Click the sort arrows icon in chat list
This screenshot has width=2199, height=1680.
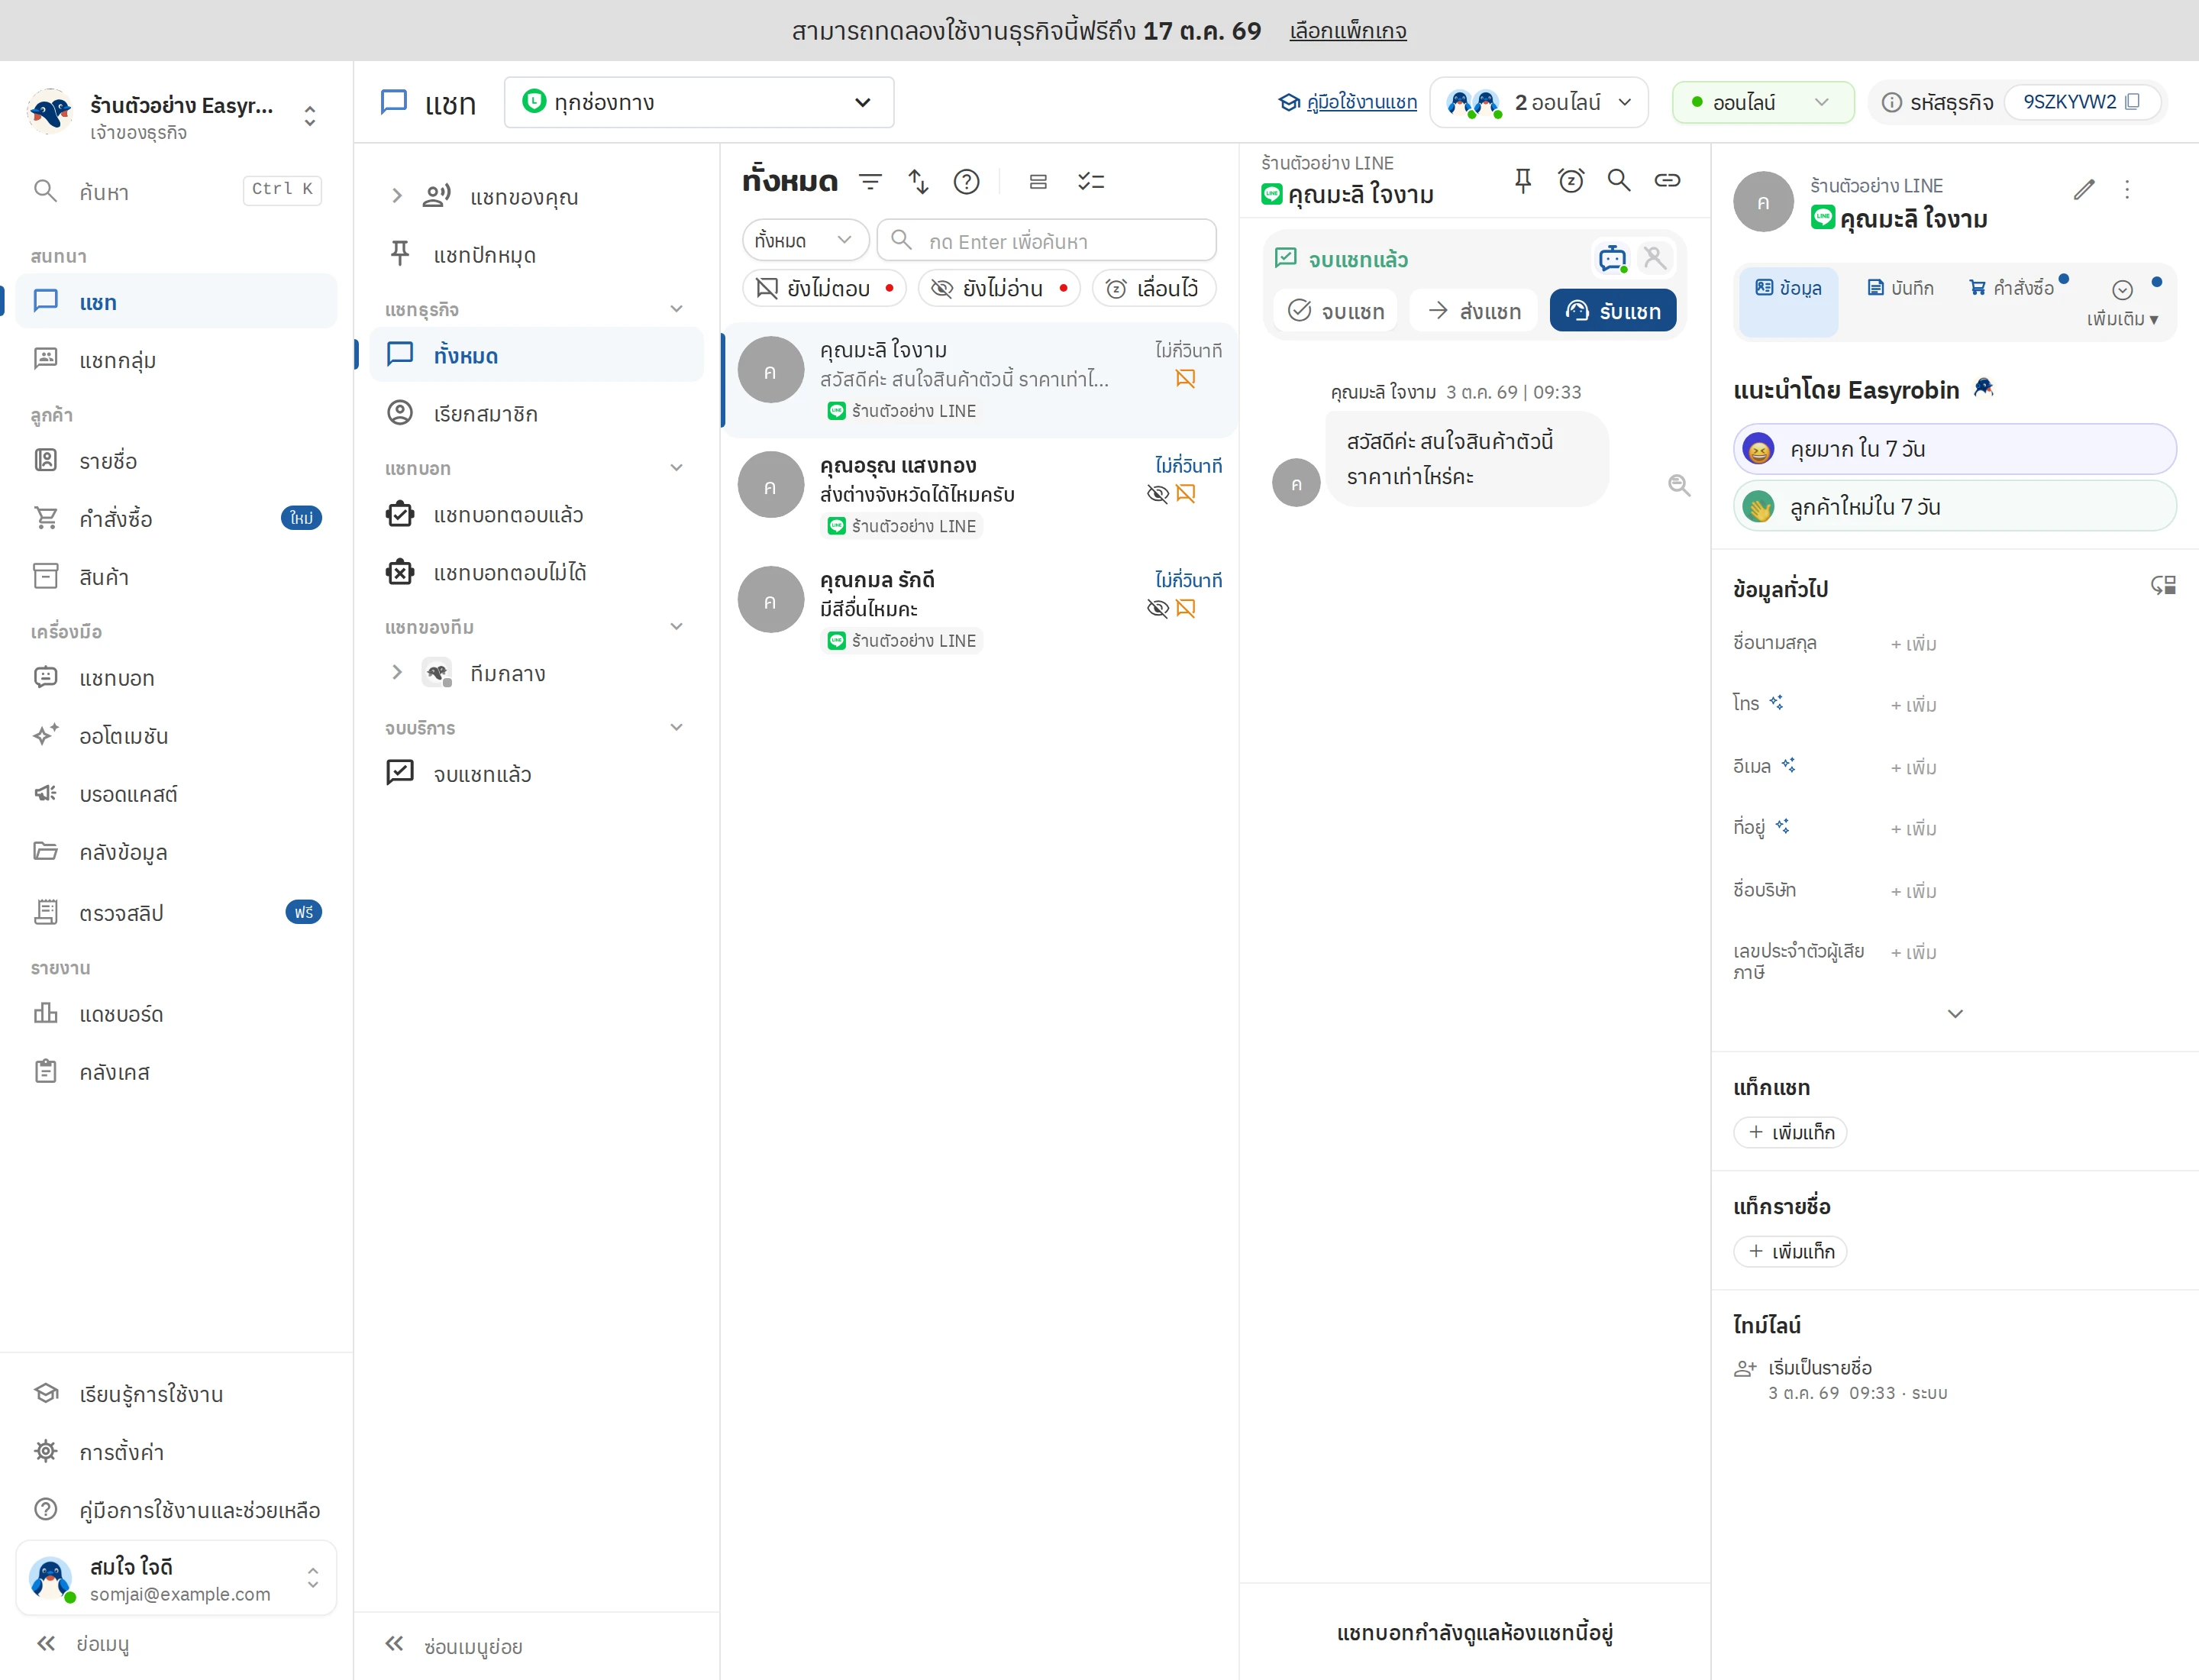tap(918, 182)
